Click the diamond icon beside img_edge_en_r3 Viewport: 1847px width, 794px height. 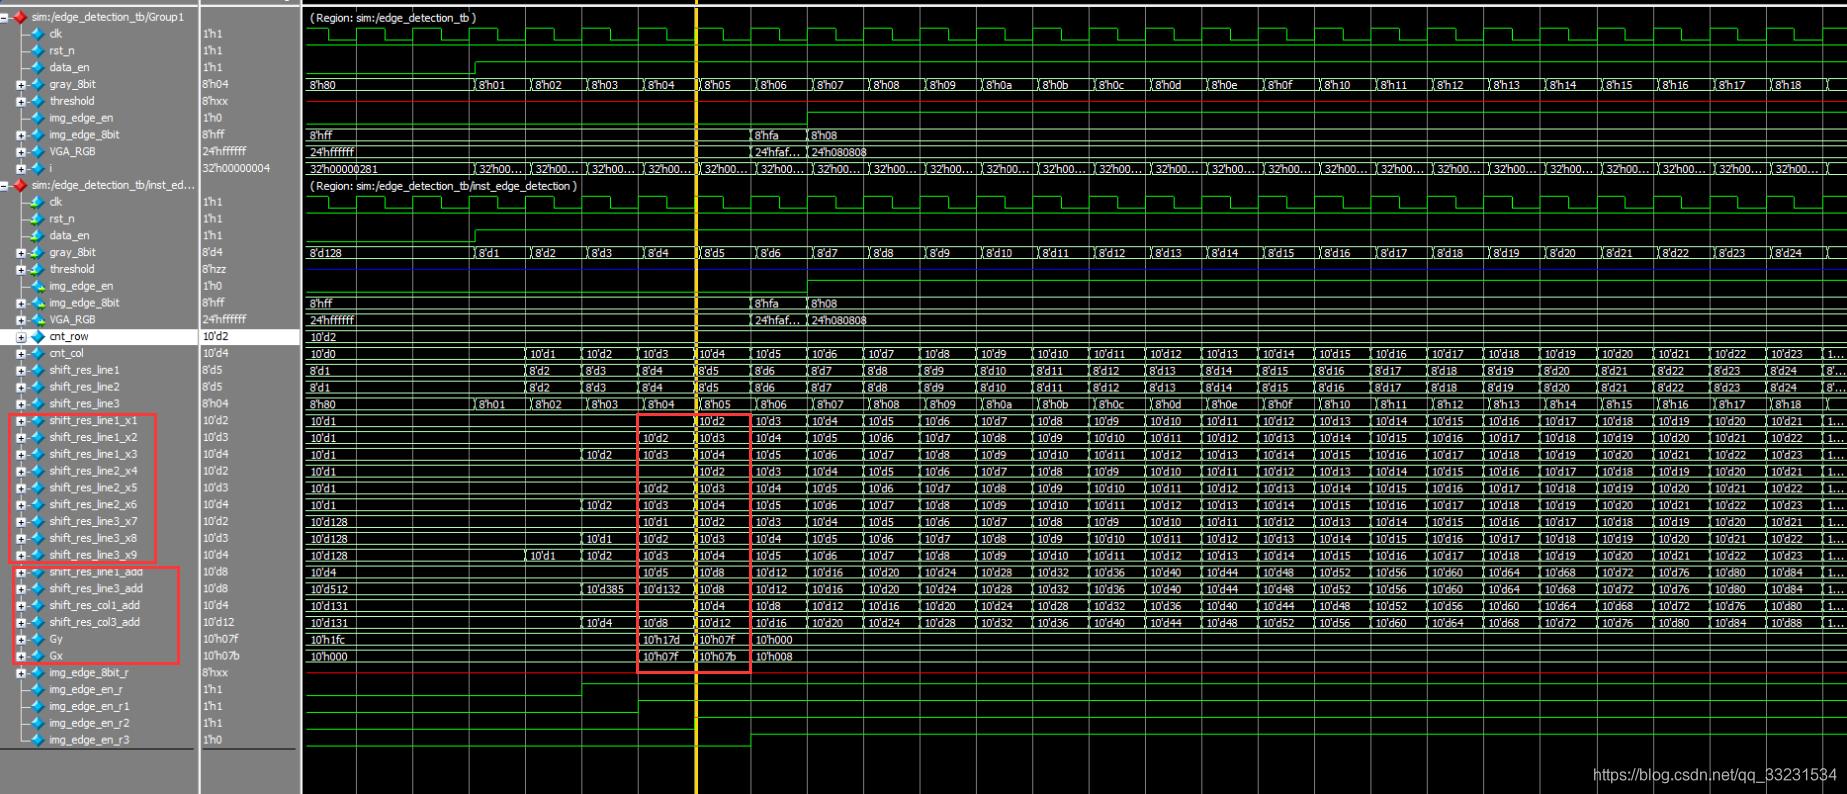[x=38, y=740]
